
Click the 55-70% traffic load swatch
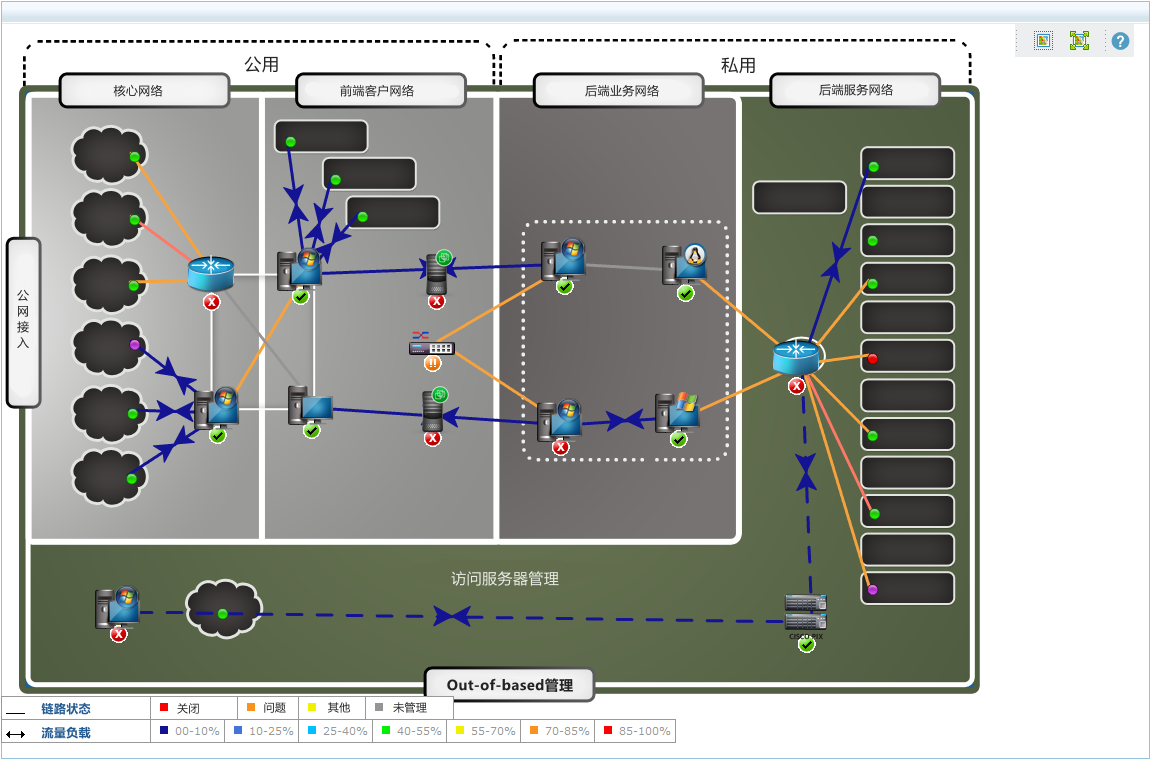(x=460, y=730)
